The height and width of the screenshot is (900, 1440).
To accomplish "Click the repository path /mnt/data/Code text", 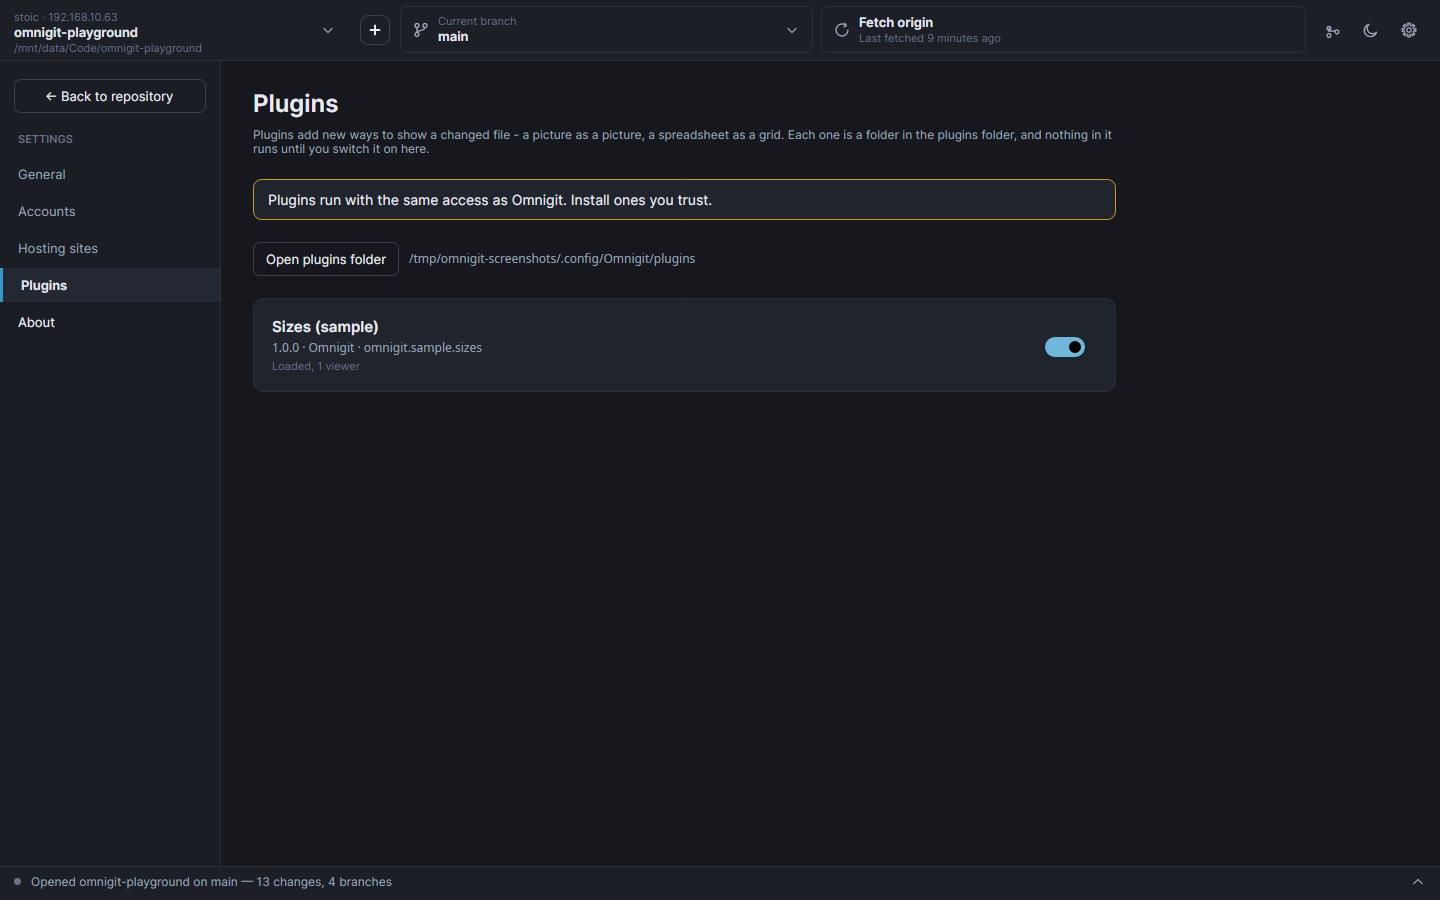I will point(108,48).
